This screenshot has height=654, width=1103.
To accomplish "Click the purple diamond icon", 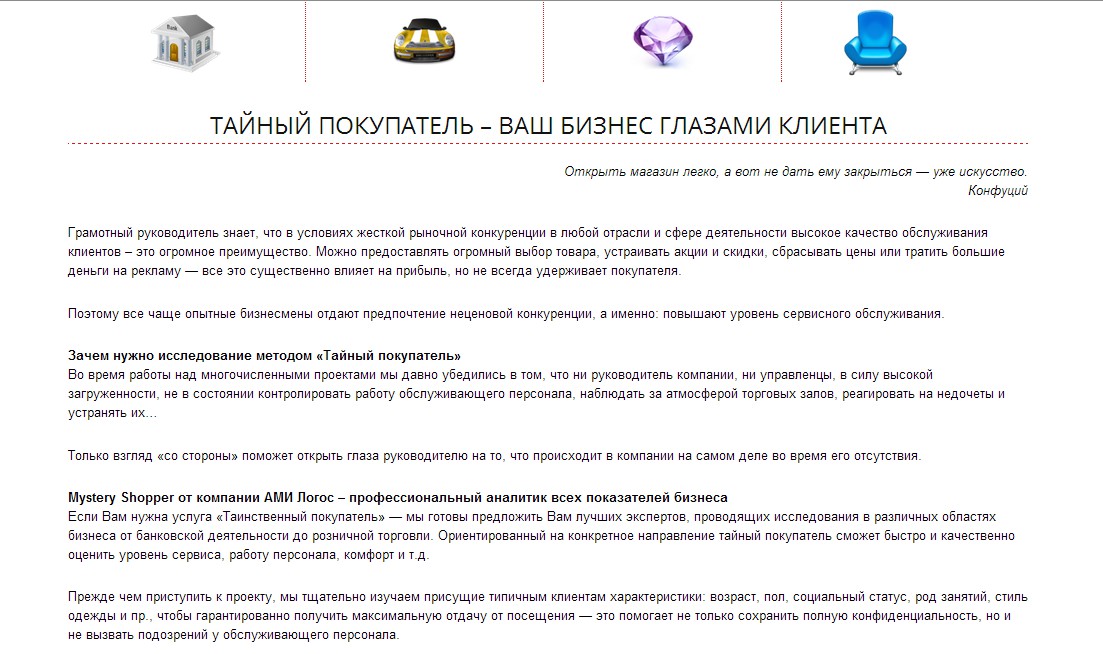I will (663, 41).
